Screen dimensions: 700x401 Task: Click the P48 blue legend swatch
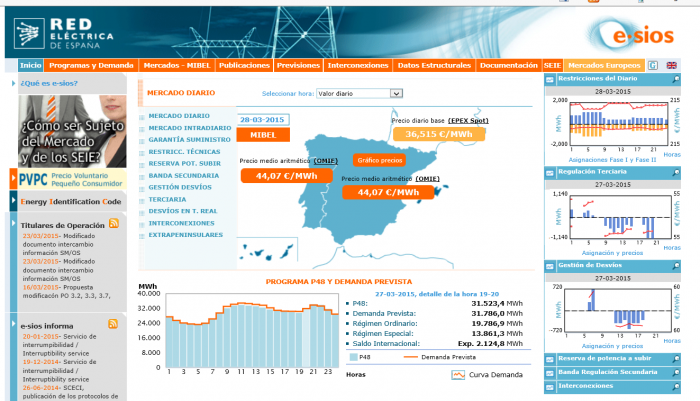pyautogui.click(x=354, y=357)
